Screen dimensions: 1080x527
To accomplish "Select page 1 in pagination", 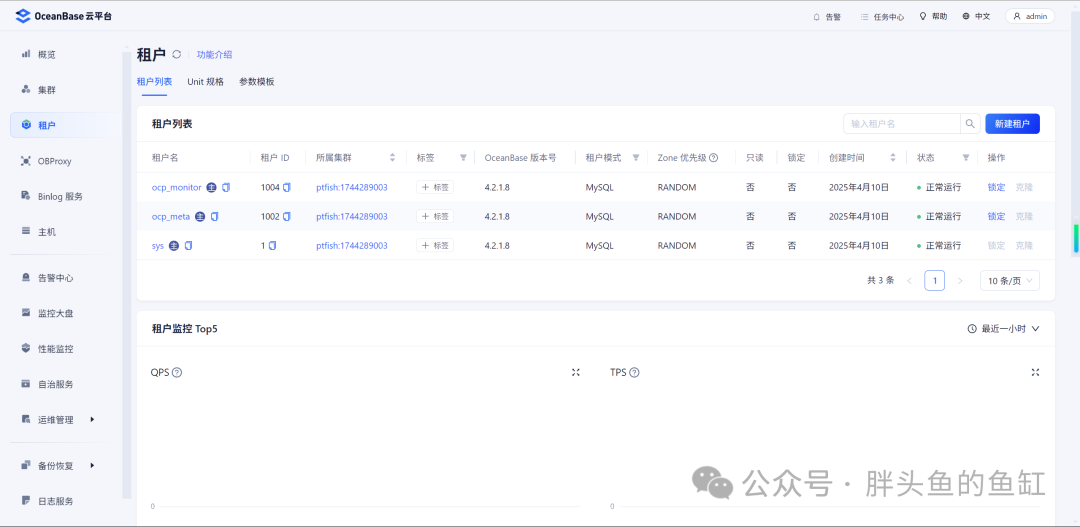I will click(934, 280).
